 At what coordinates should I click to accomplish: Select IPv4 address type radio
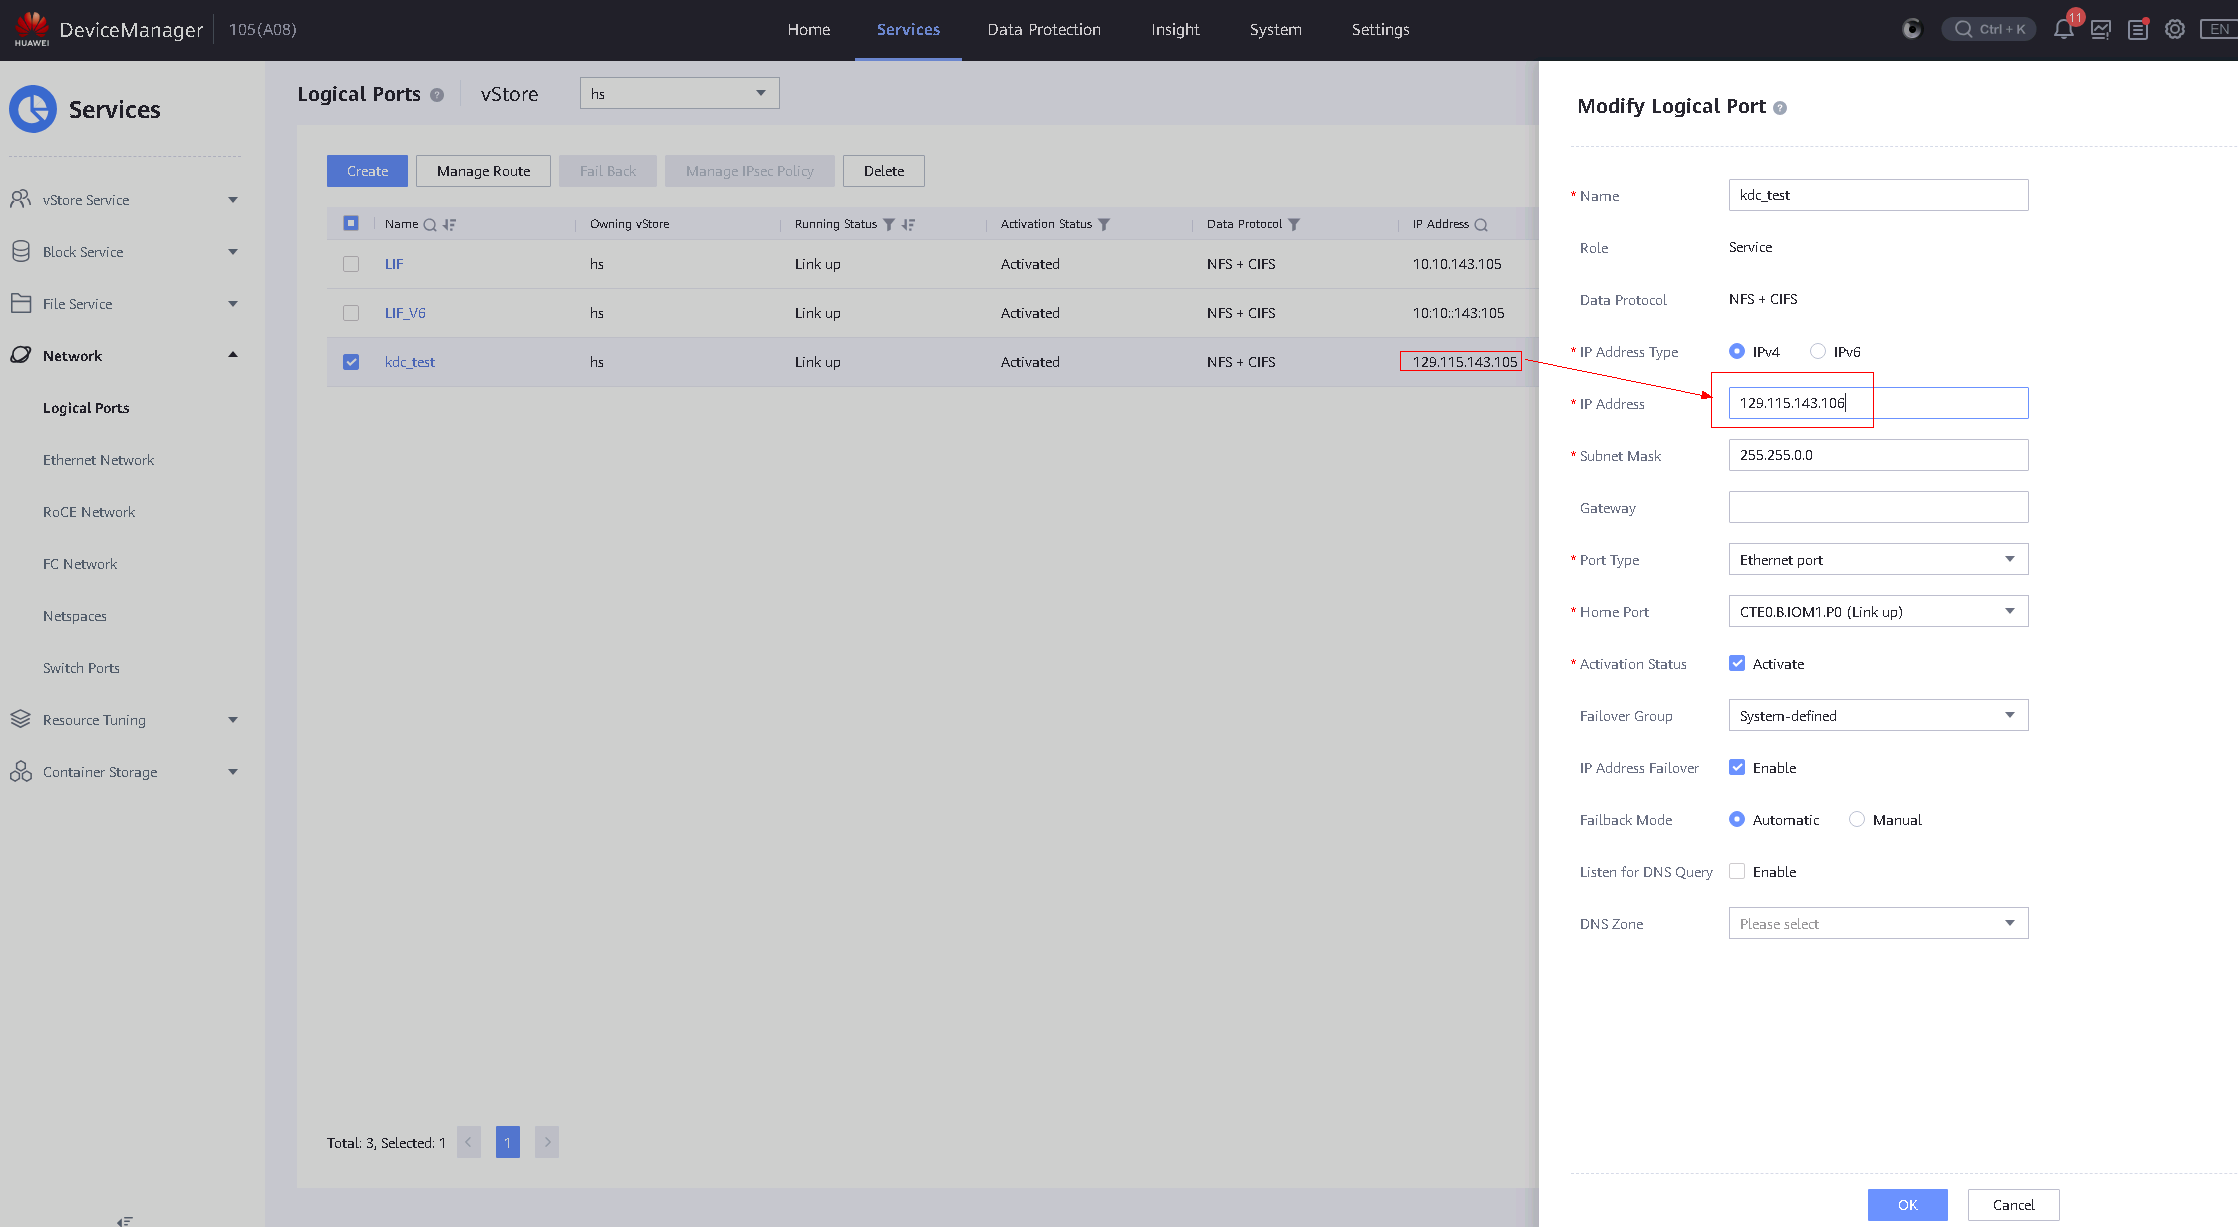pos(1737,351)
